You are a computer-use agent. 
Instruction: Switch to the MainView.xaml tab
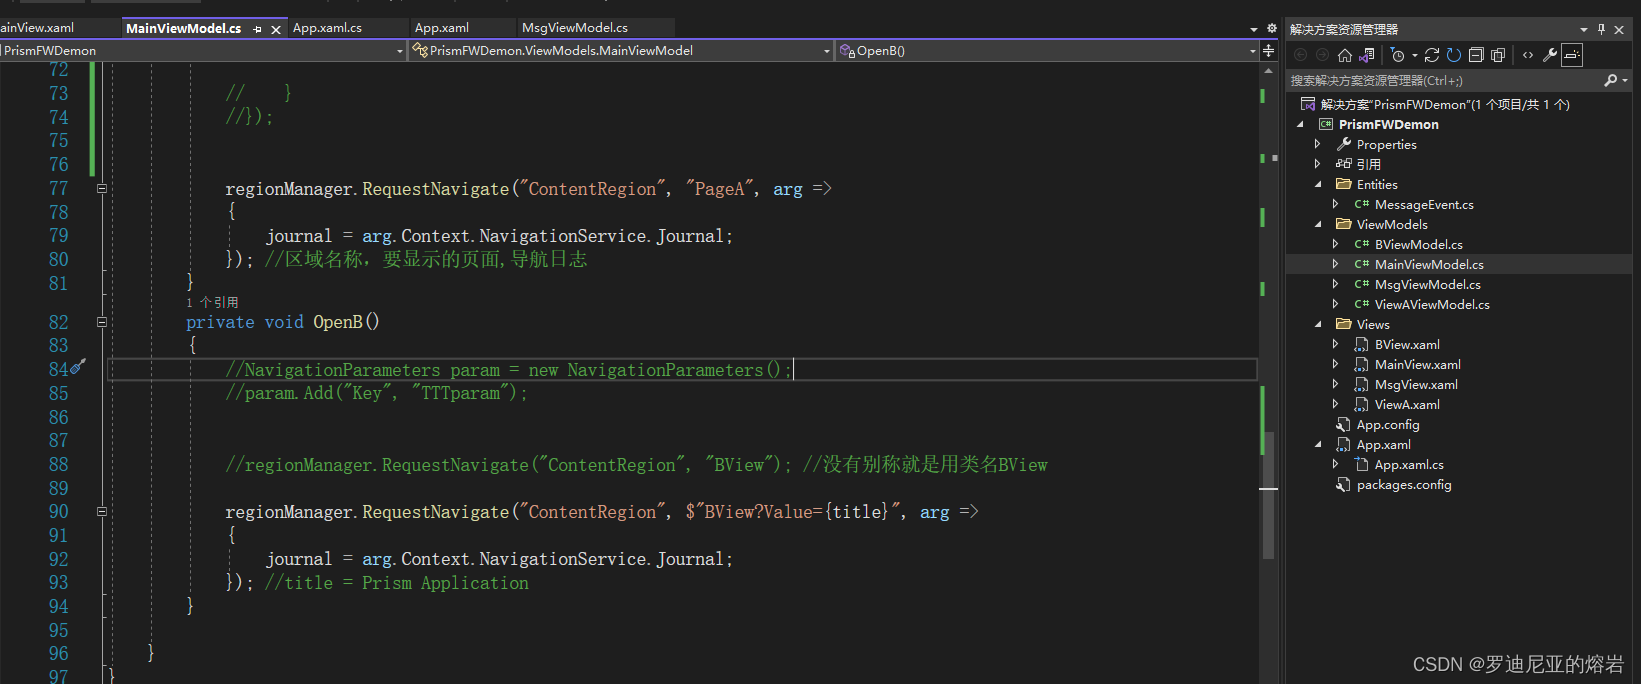click(37, 28)
